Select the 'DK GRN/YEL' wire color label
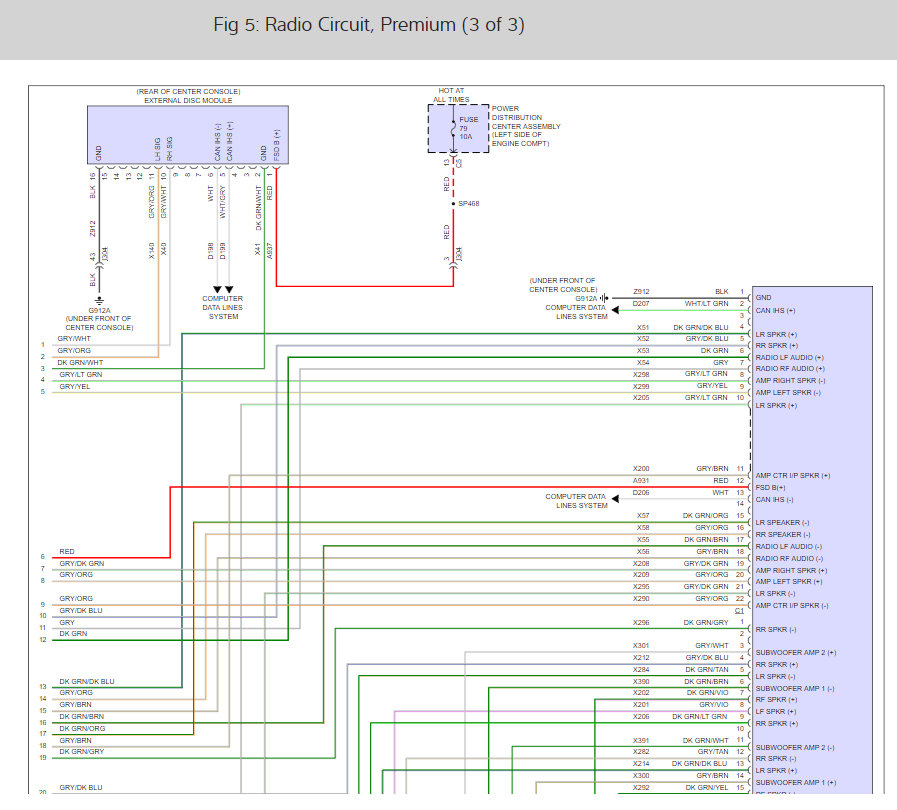The image size is (897, 810). point(707,788)
